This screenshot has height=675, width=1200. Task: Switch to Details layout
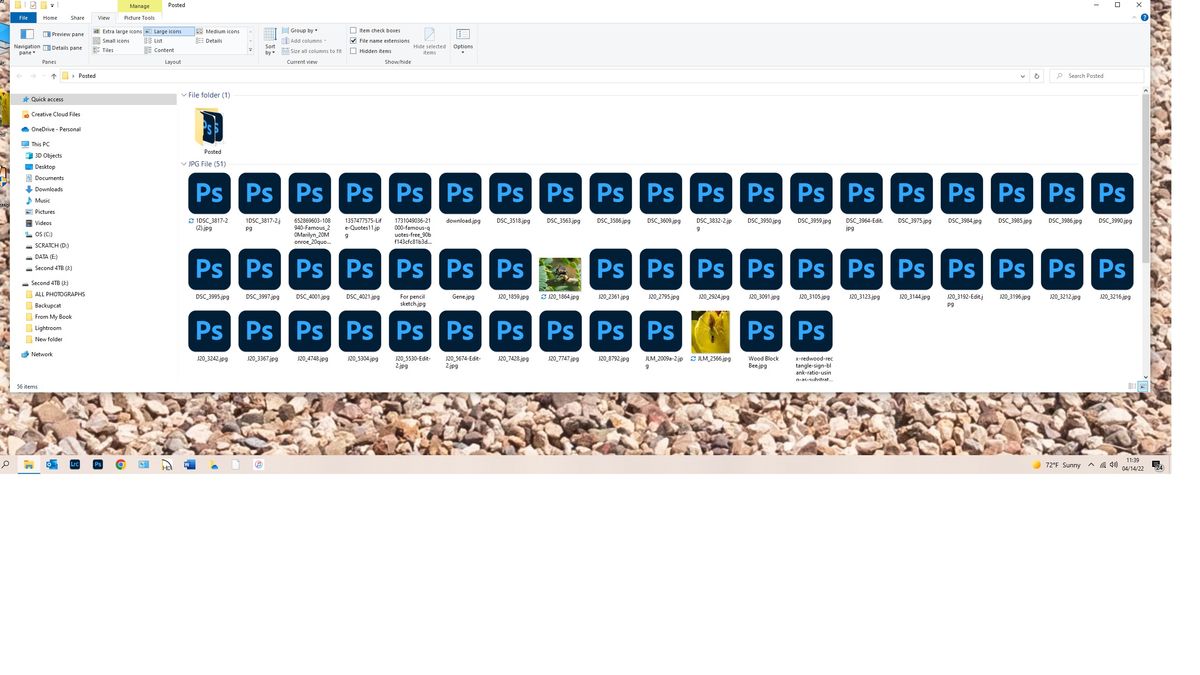point(210,41)
